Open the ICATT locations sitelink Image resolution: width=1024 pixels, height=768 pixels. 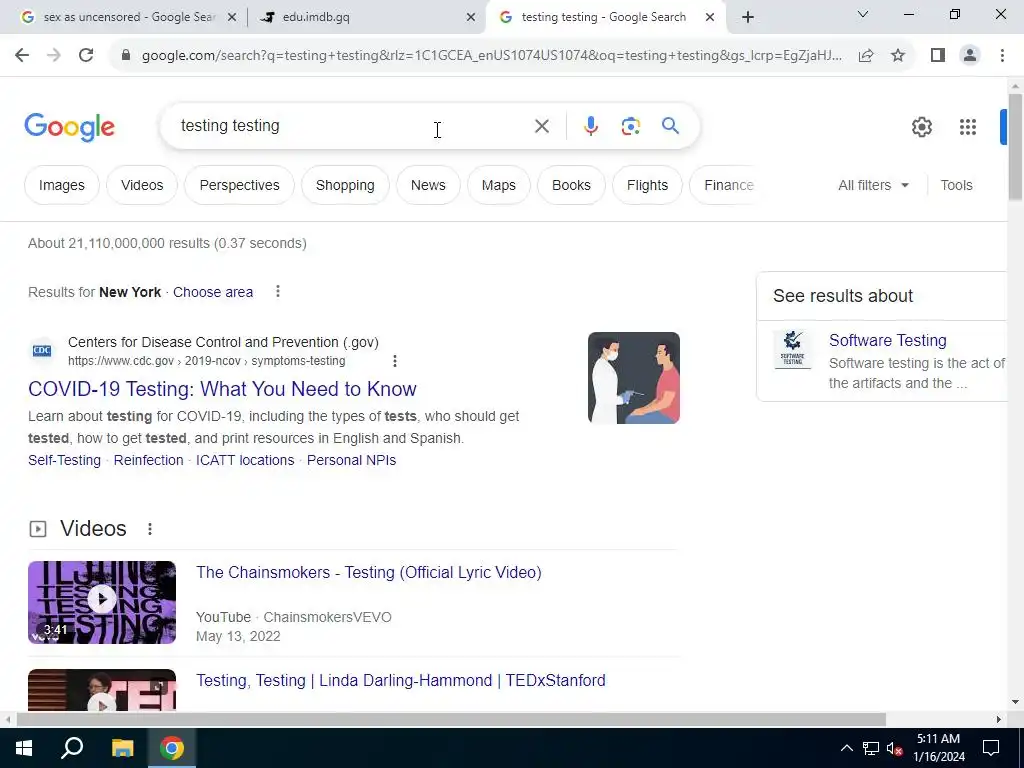point(245,460)
